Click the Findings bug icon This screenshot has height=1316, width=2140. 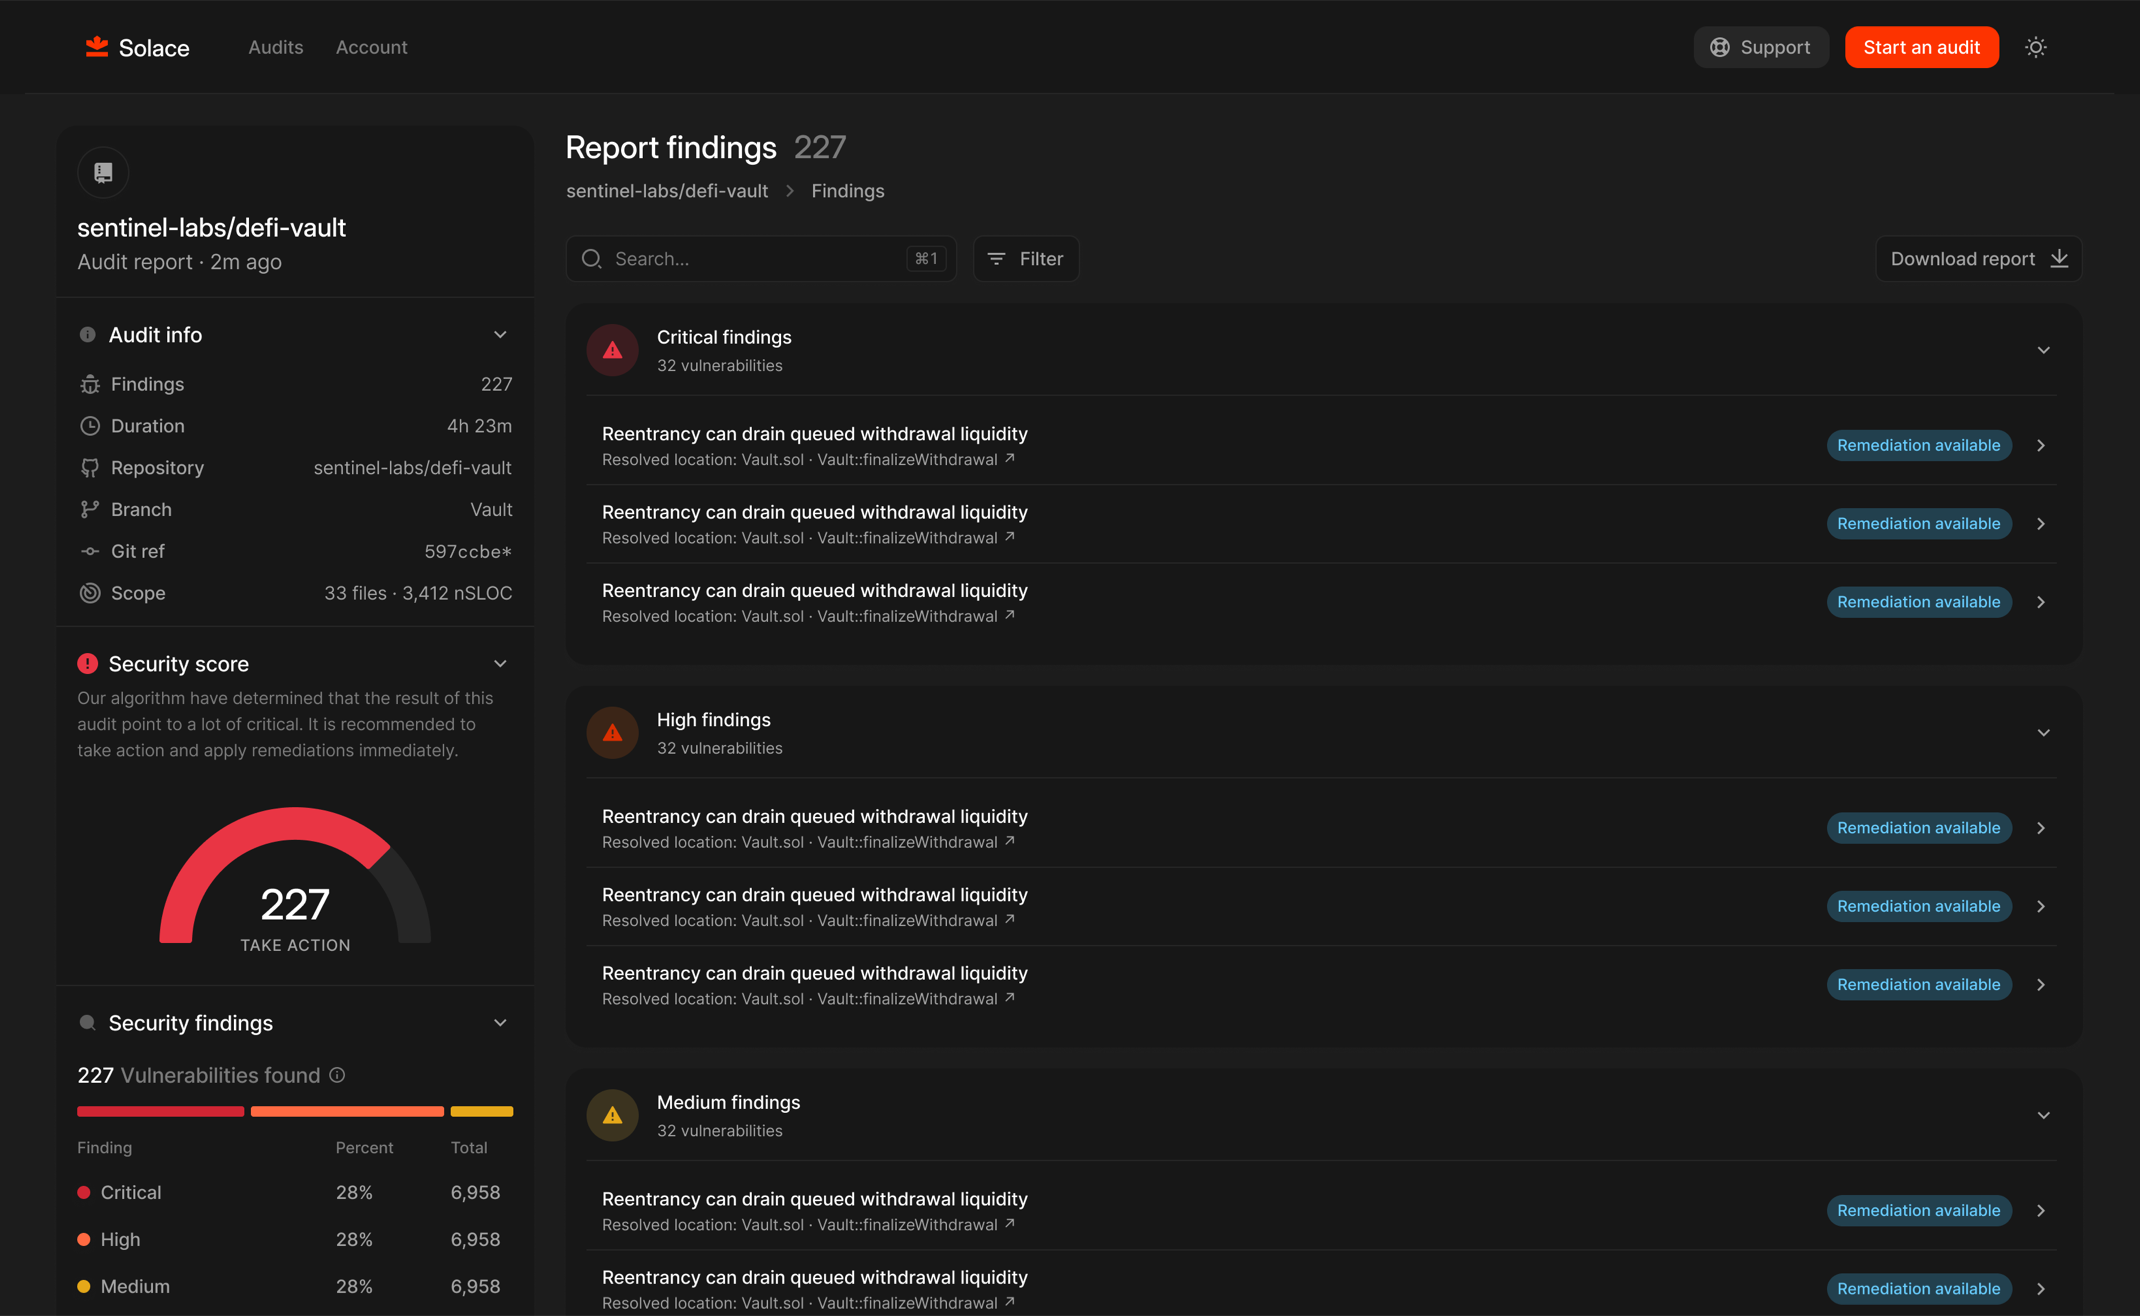tap(90, 384)
